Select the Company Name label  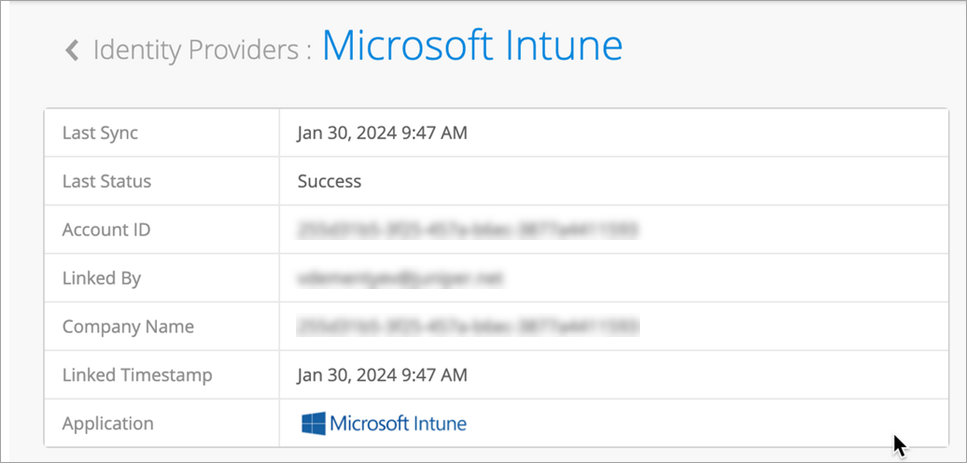[x=128, y=326]
